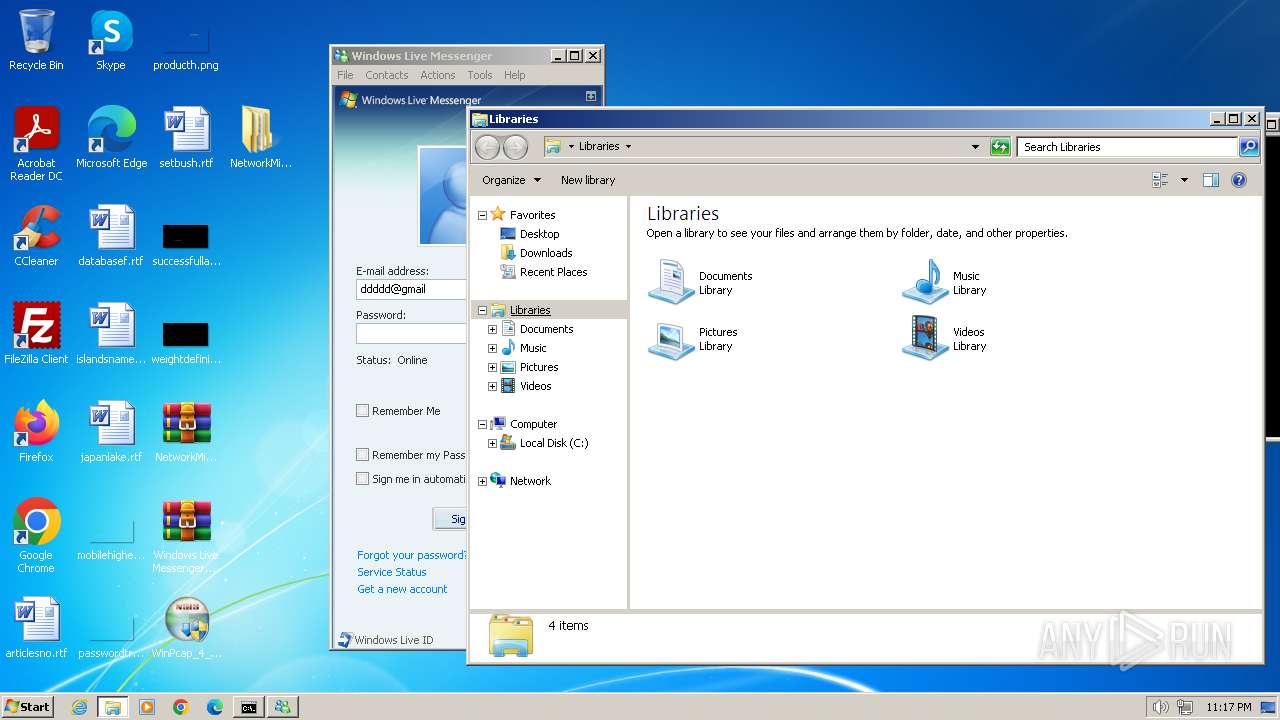Focus the Search Libraries field
Screen dimensions: 1280x720
(1127, 147)
